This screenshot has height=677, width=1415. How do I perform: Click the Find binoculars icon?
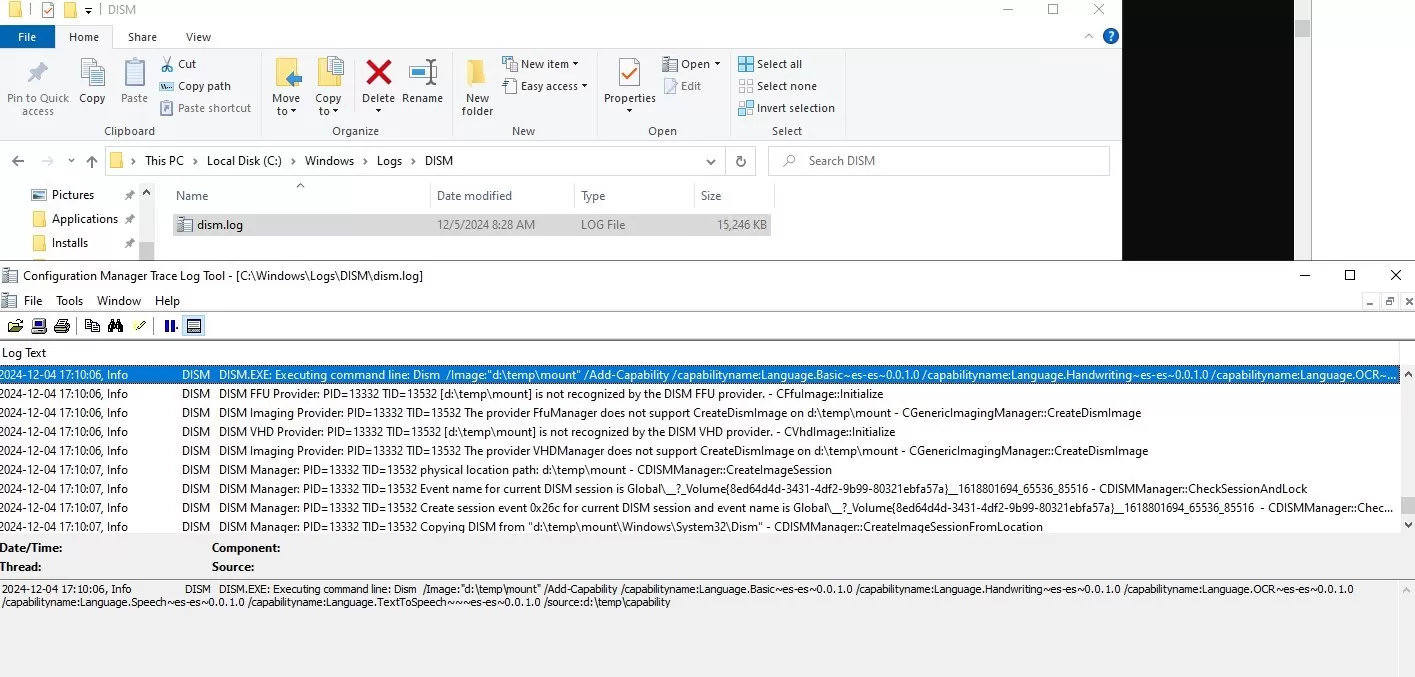click(115, 326)
